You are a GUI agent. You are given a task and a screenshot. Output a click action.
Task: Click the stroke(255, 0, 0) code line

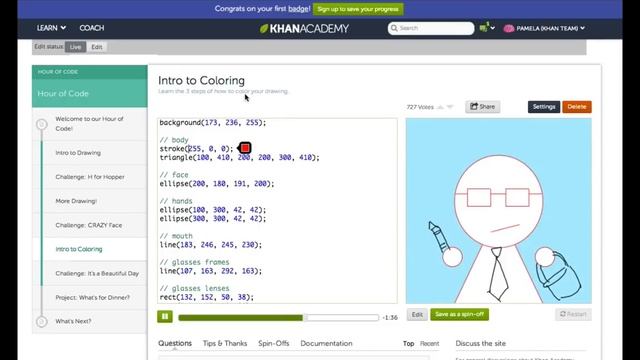(x=196, y=149)
